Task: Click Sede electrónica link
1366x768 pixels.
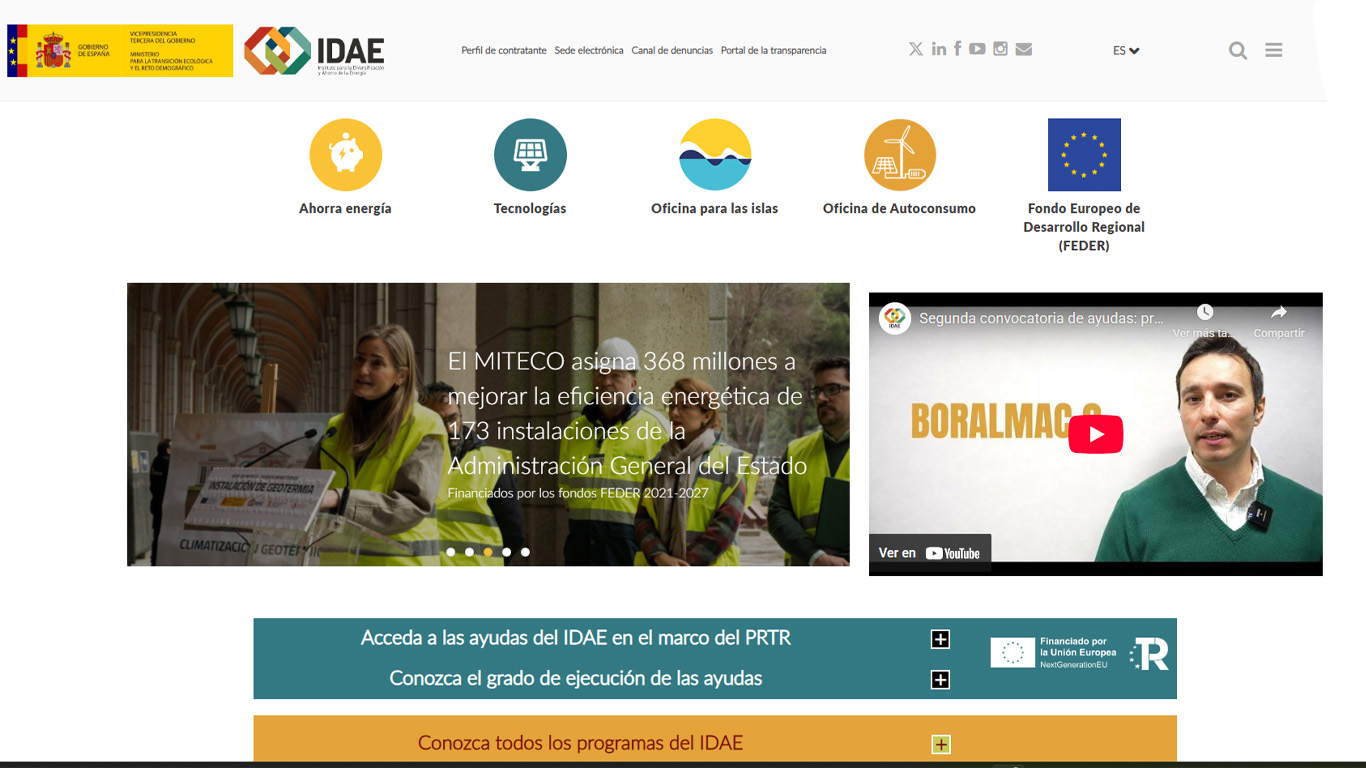Action: point(588,50)
